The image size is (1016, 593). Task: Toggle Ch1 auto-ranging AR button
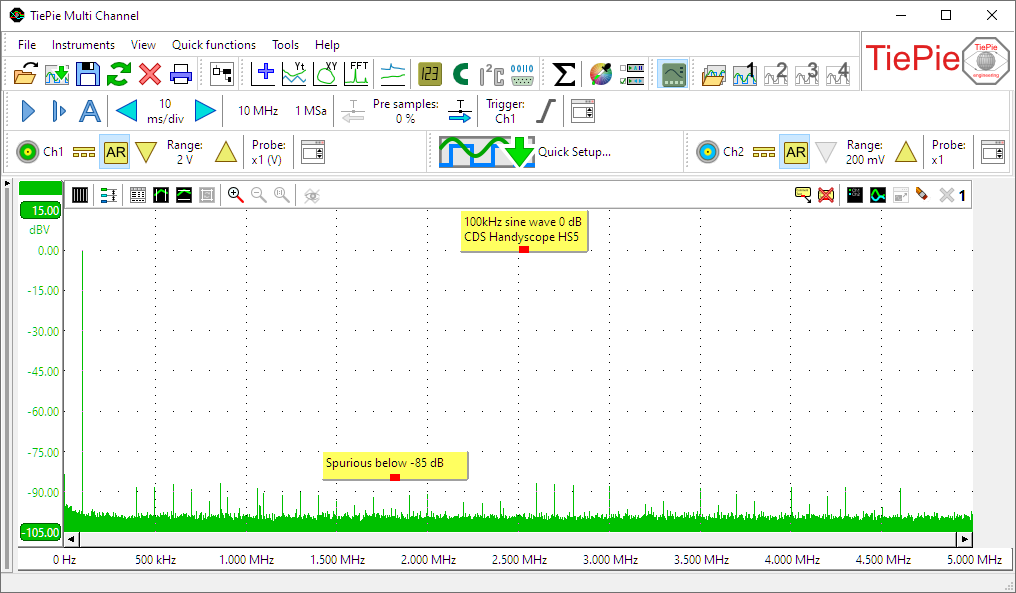coord(116,152)
